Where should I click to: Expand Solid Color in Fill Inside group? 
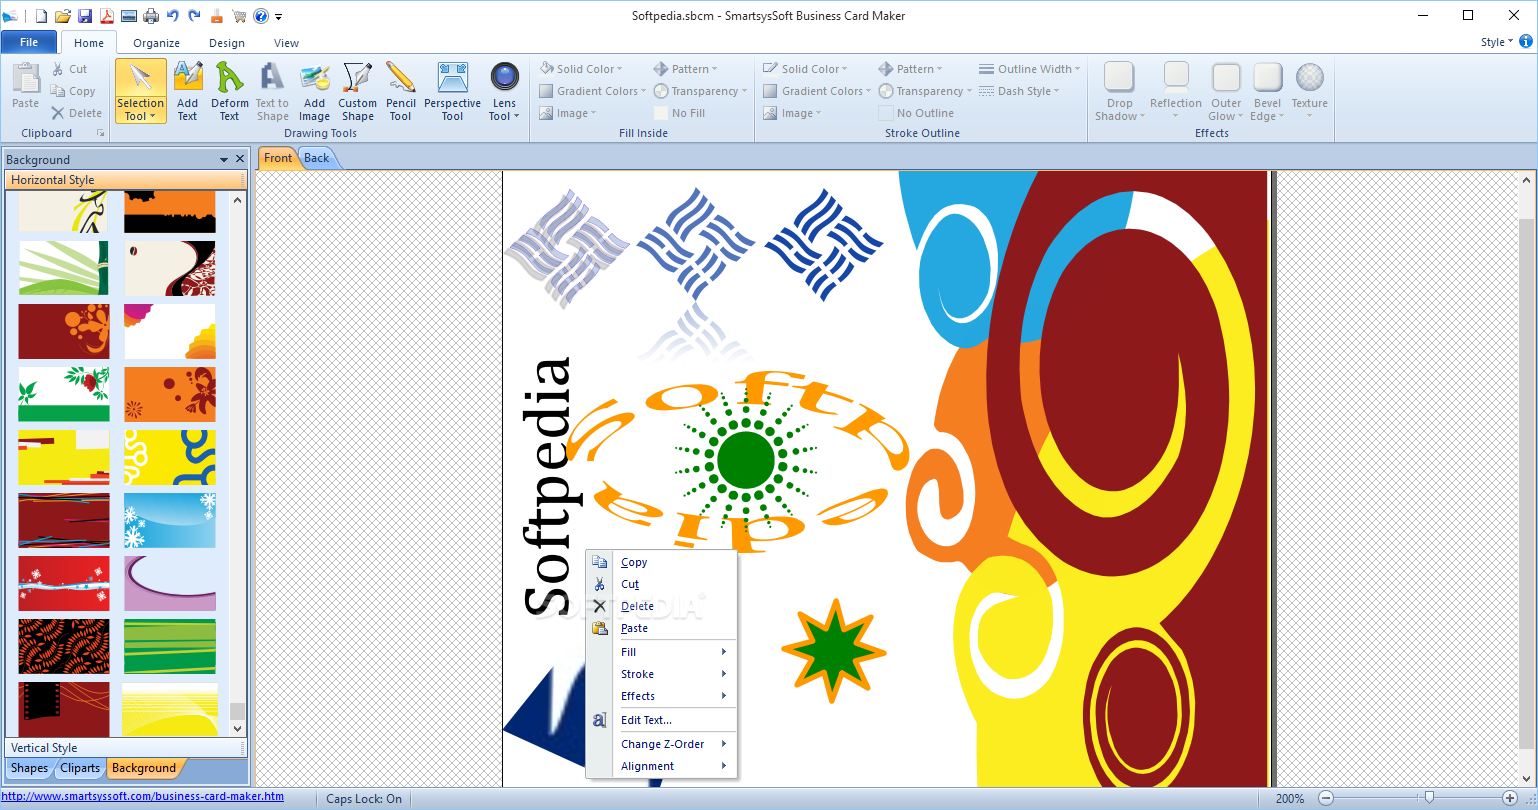click(x=581, y=69)
